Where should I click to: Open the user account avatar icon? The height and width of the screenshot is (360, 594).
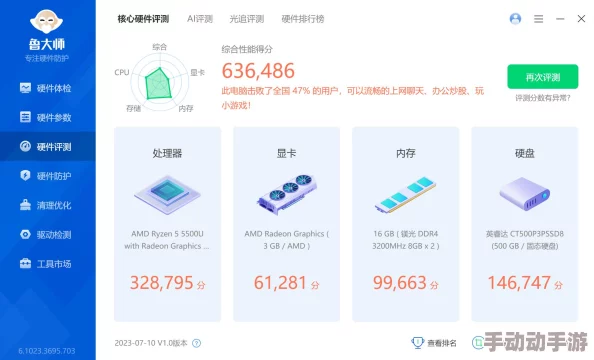tap(515, 19)
